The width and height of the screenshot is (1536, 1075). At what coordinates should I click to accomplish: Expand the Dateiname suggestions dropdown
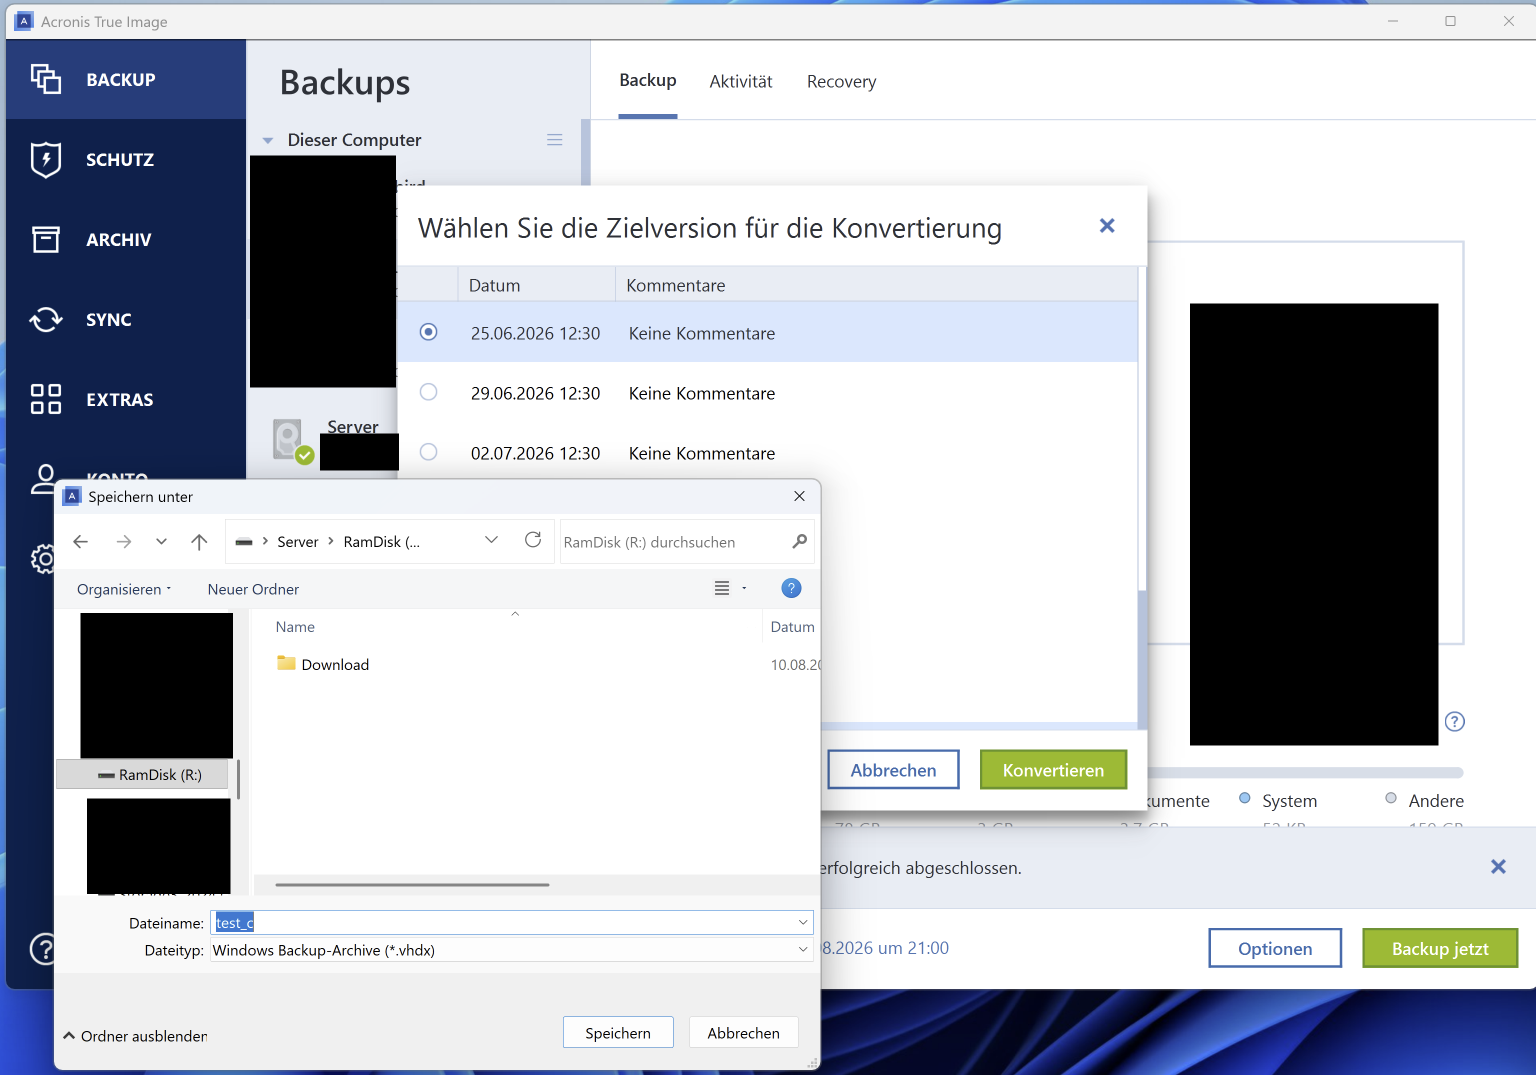click(x=803, y=922)
